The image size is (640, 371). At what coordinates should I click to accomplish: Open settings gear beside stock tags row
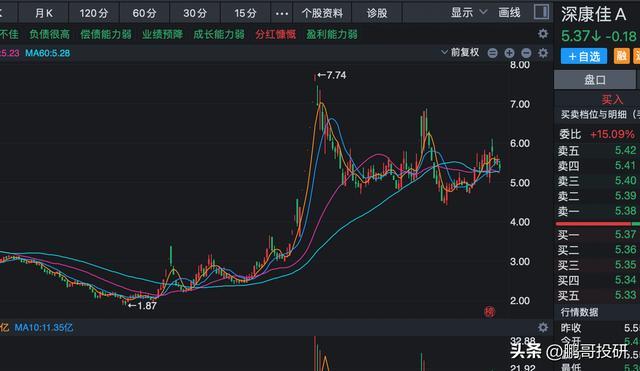click(x=543, y=33)
